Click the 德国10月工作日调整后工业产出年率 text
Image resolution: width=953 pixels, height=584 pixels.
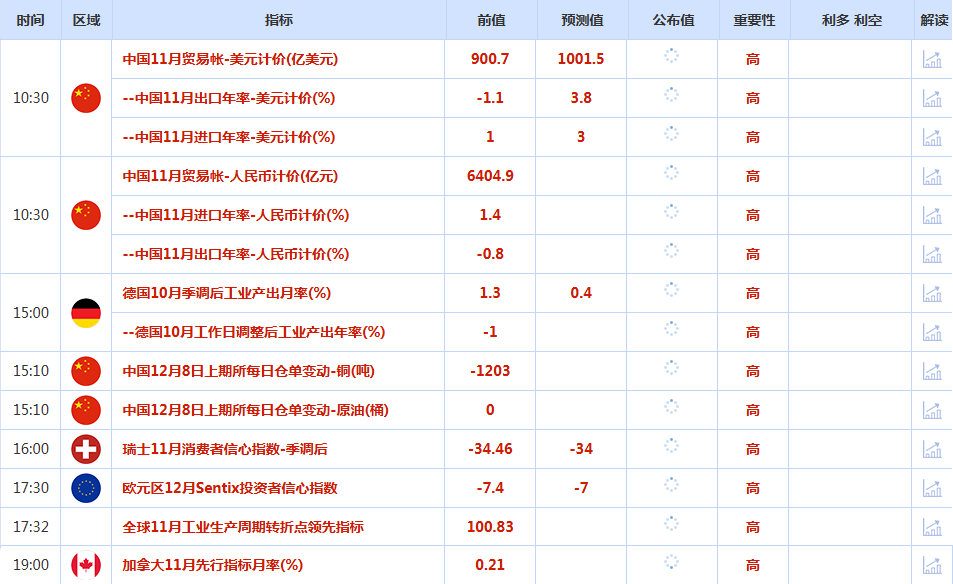[253, 332]
